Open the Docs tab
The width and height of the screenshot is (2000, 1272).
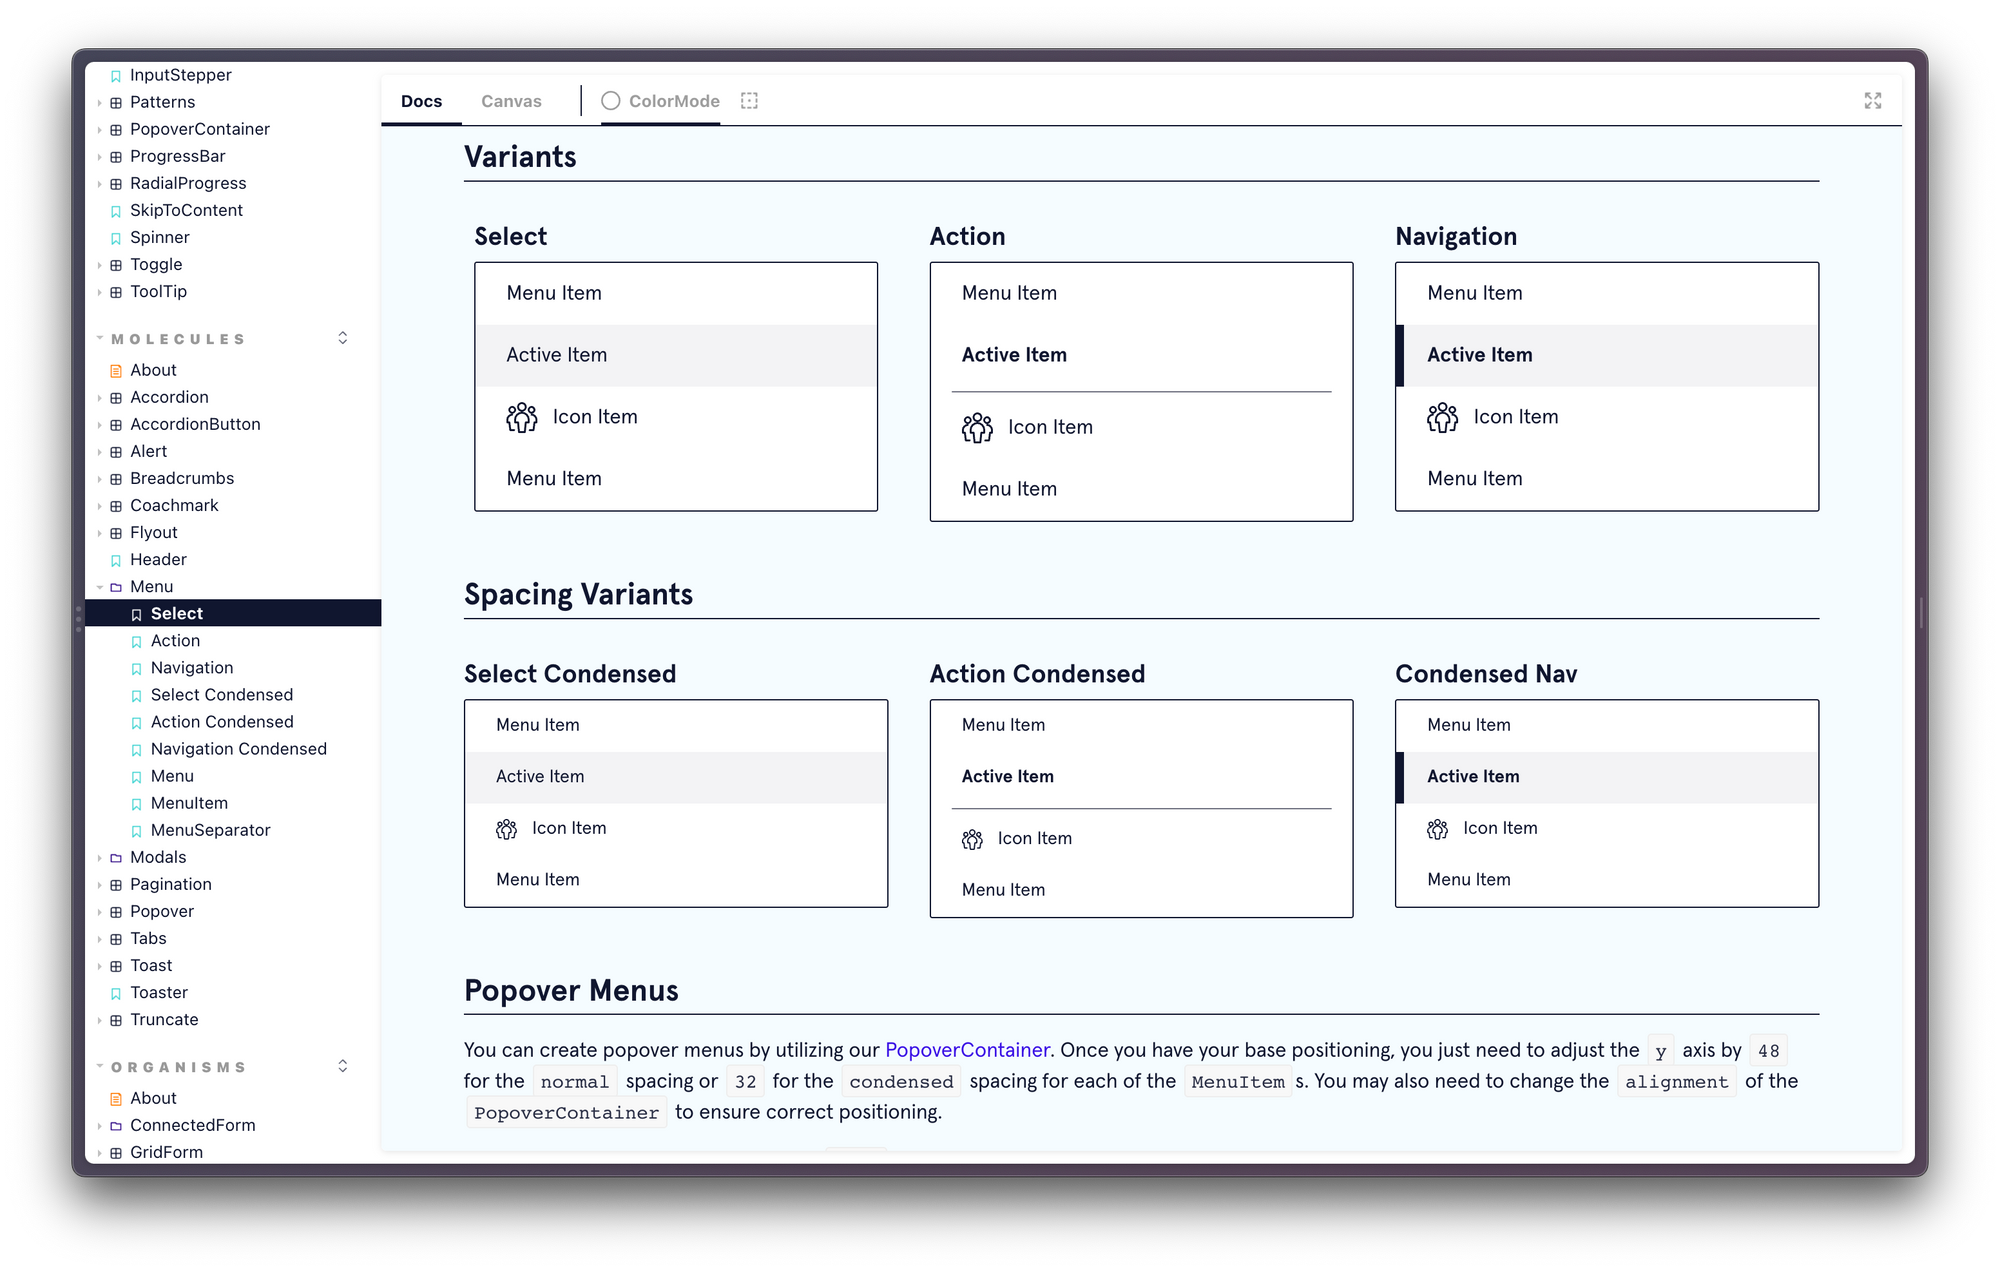pos(421,101)
